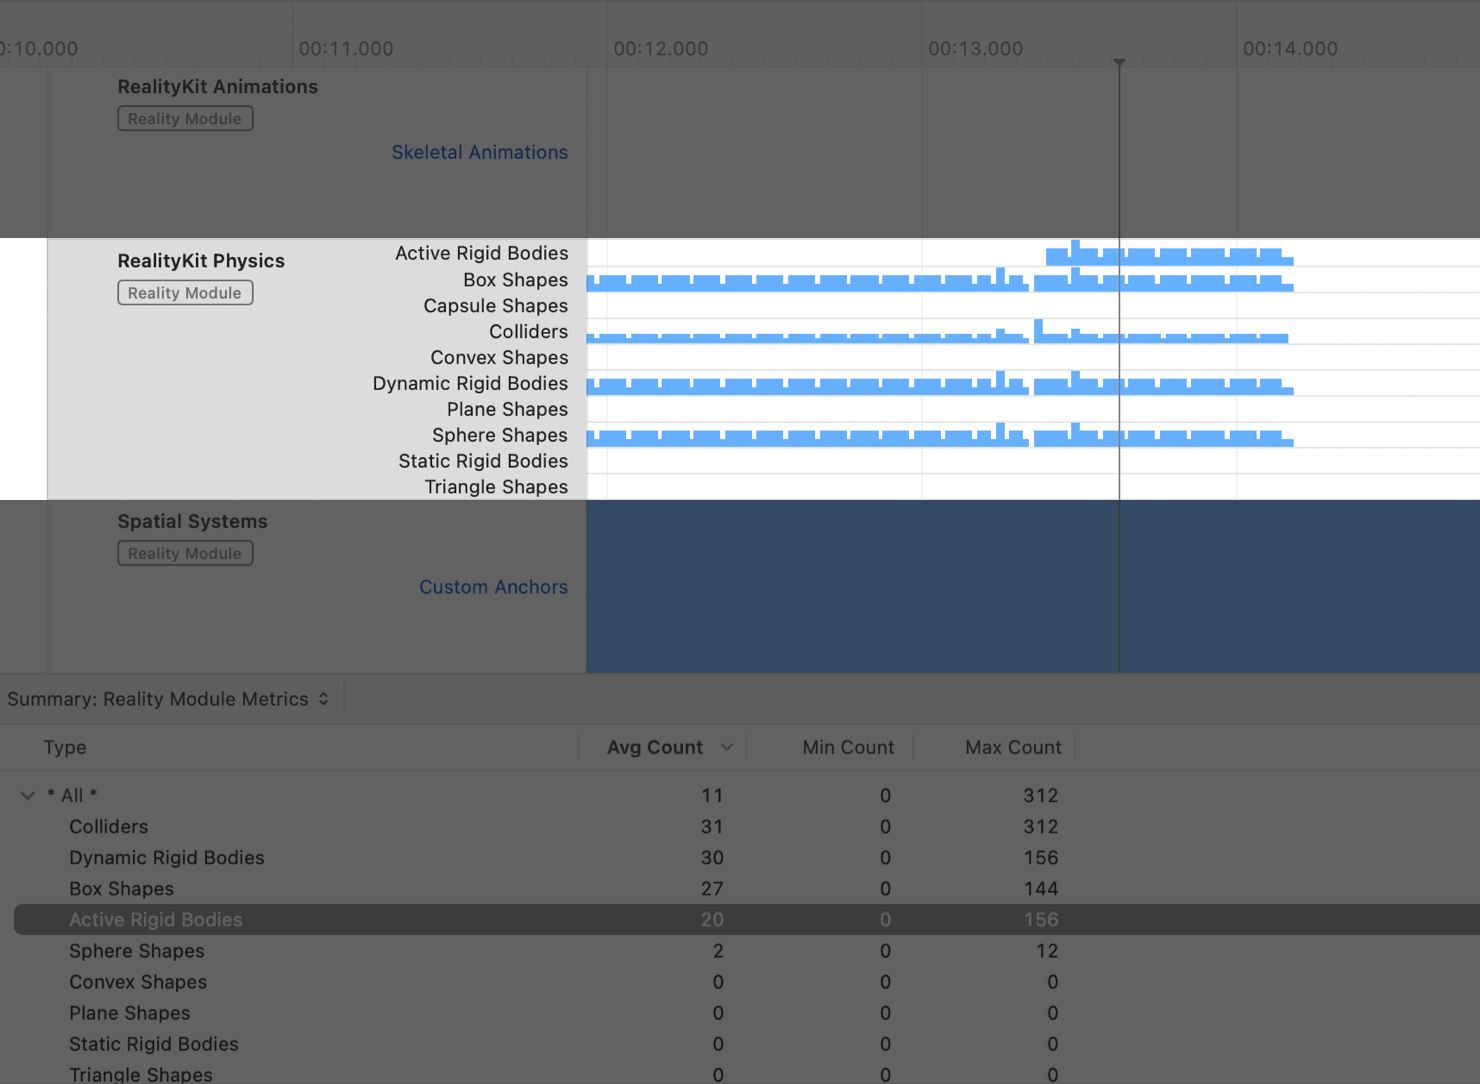Collapse the * All * disclosure triangle

pyautogui.click(x=26, y=795)
